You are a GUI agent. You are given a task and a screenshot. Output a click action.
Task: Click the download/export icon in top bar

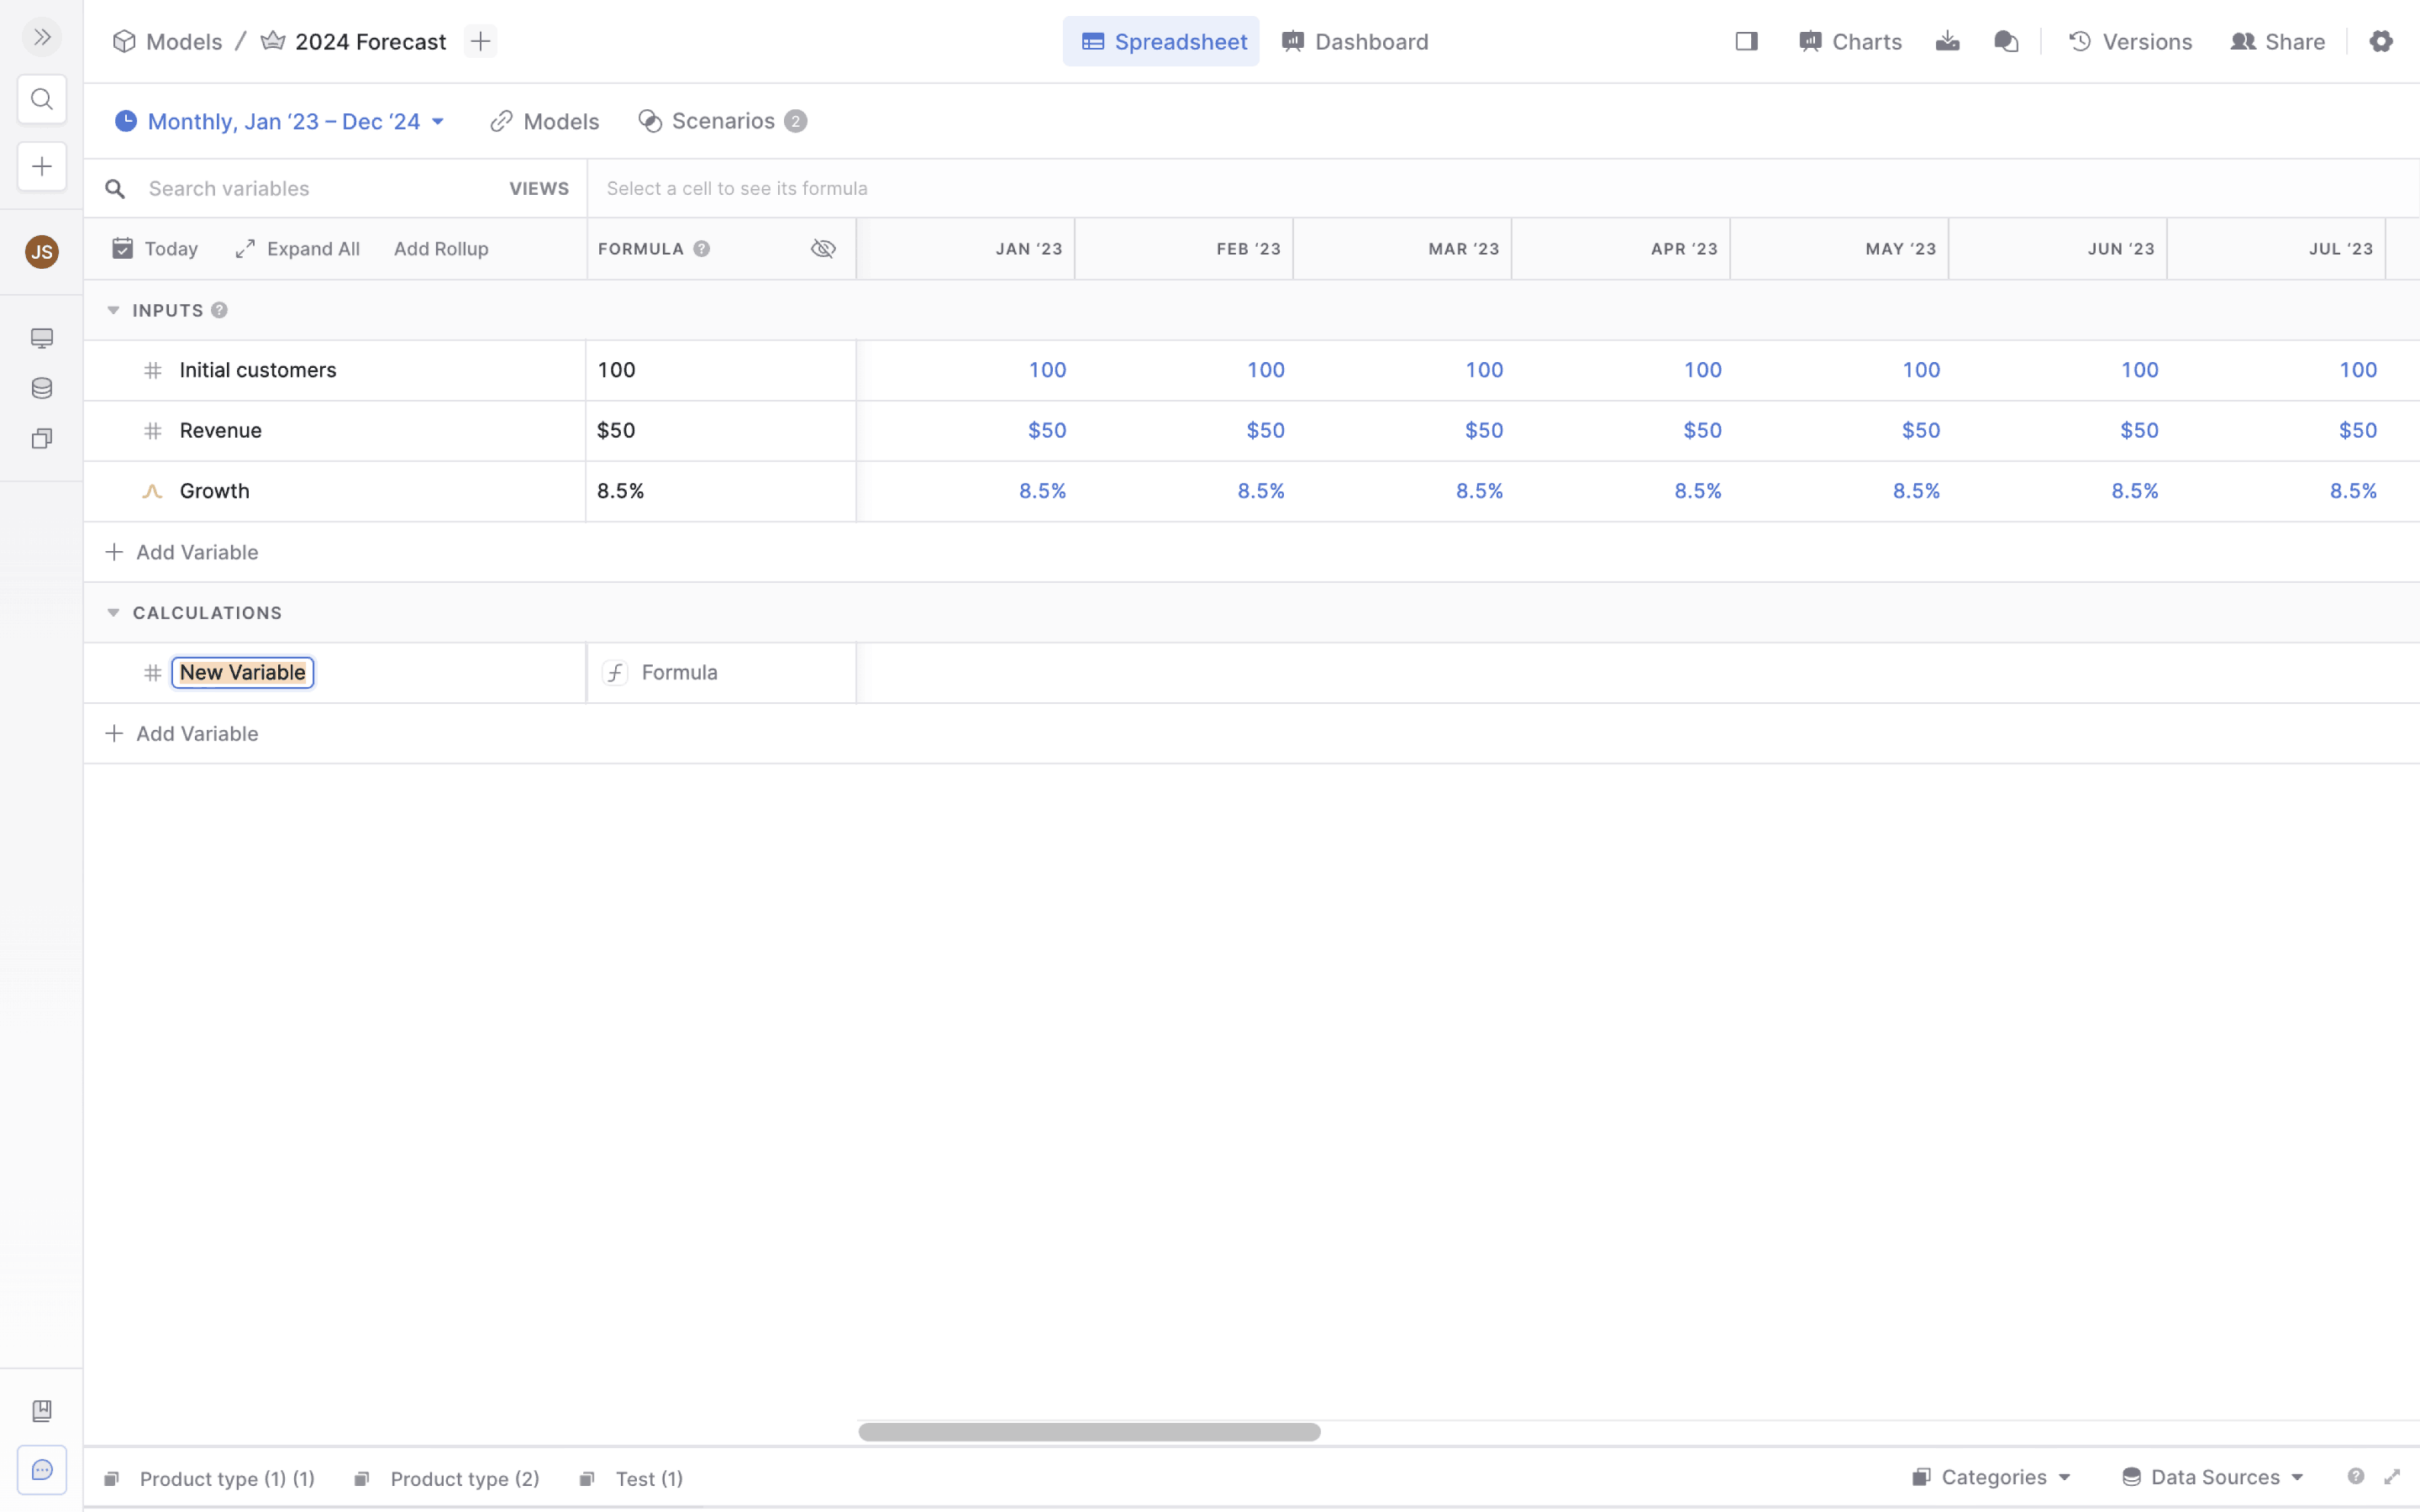(x=1947, y=41)
